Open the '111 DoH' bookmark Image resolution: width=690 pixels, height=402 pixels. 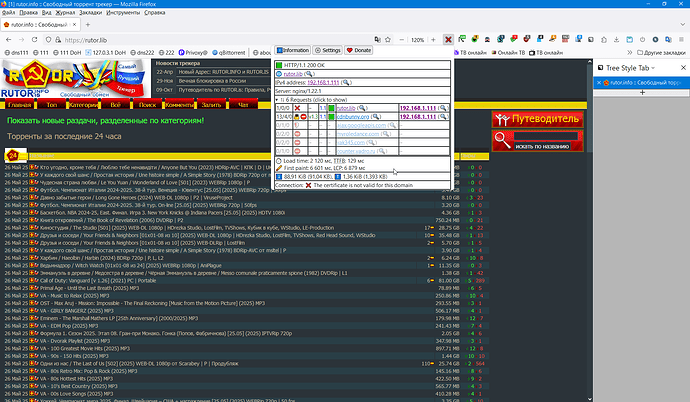pos(67,52)
